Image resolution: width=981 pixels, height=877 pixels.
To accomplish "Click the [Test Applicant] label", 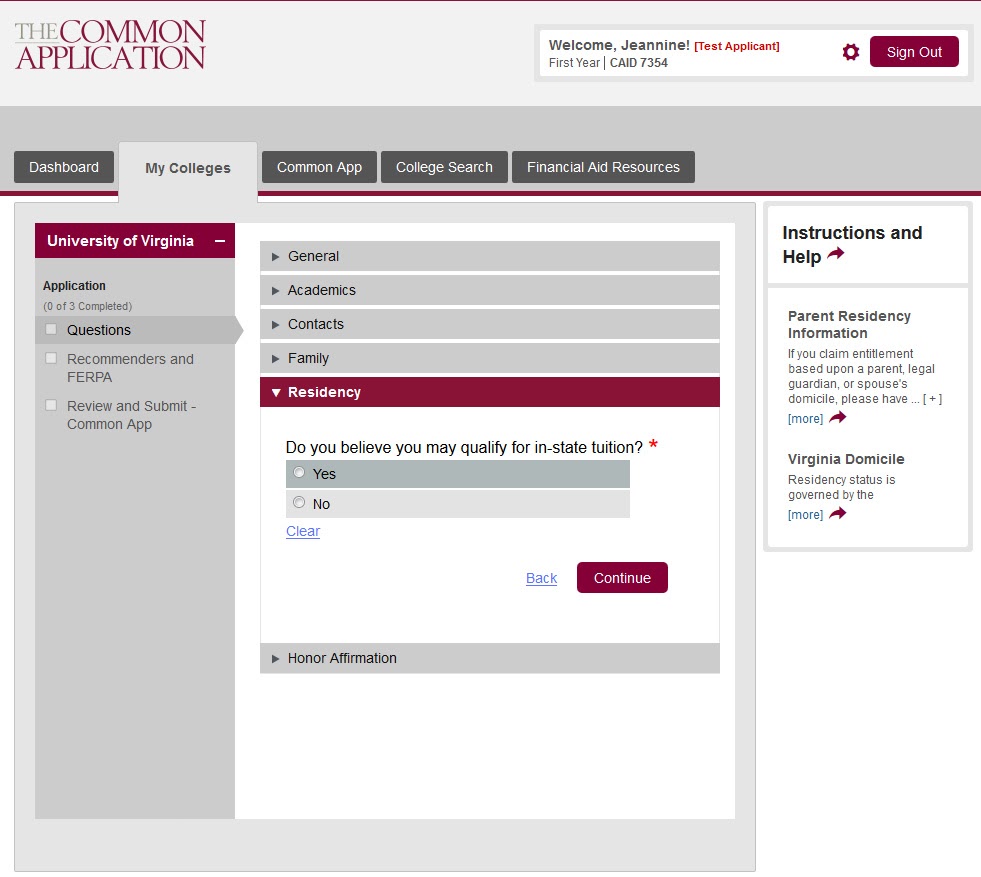I will [x=736, y=46].
